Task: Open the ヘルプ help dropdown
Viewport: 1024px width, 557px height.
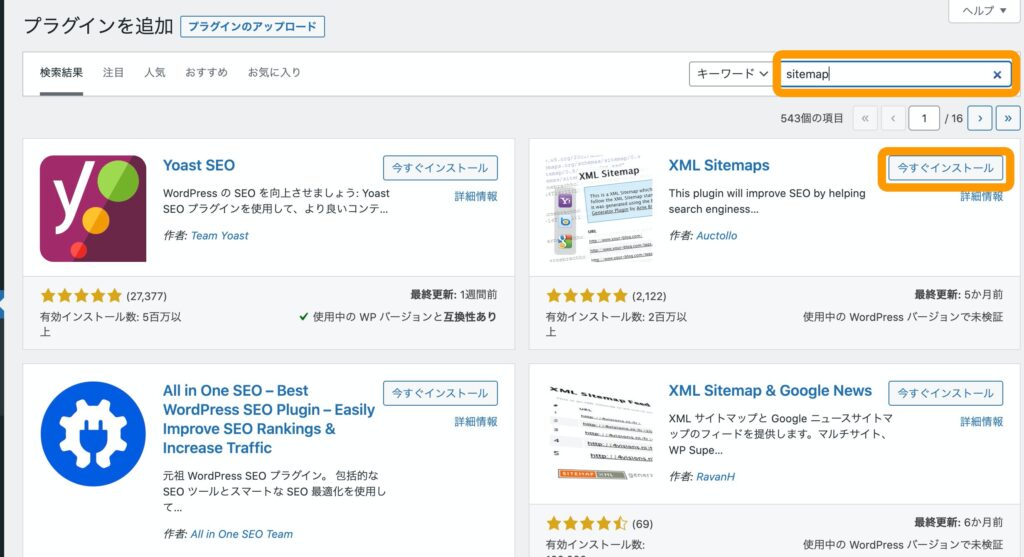Action: coord(984,10)
